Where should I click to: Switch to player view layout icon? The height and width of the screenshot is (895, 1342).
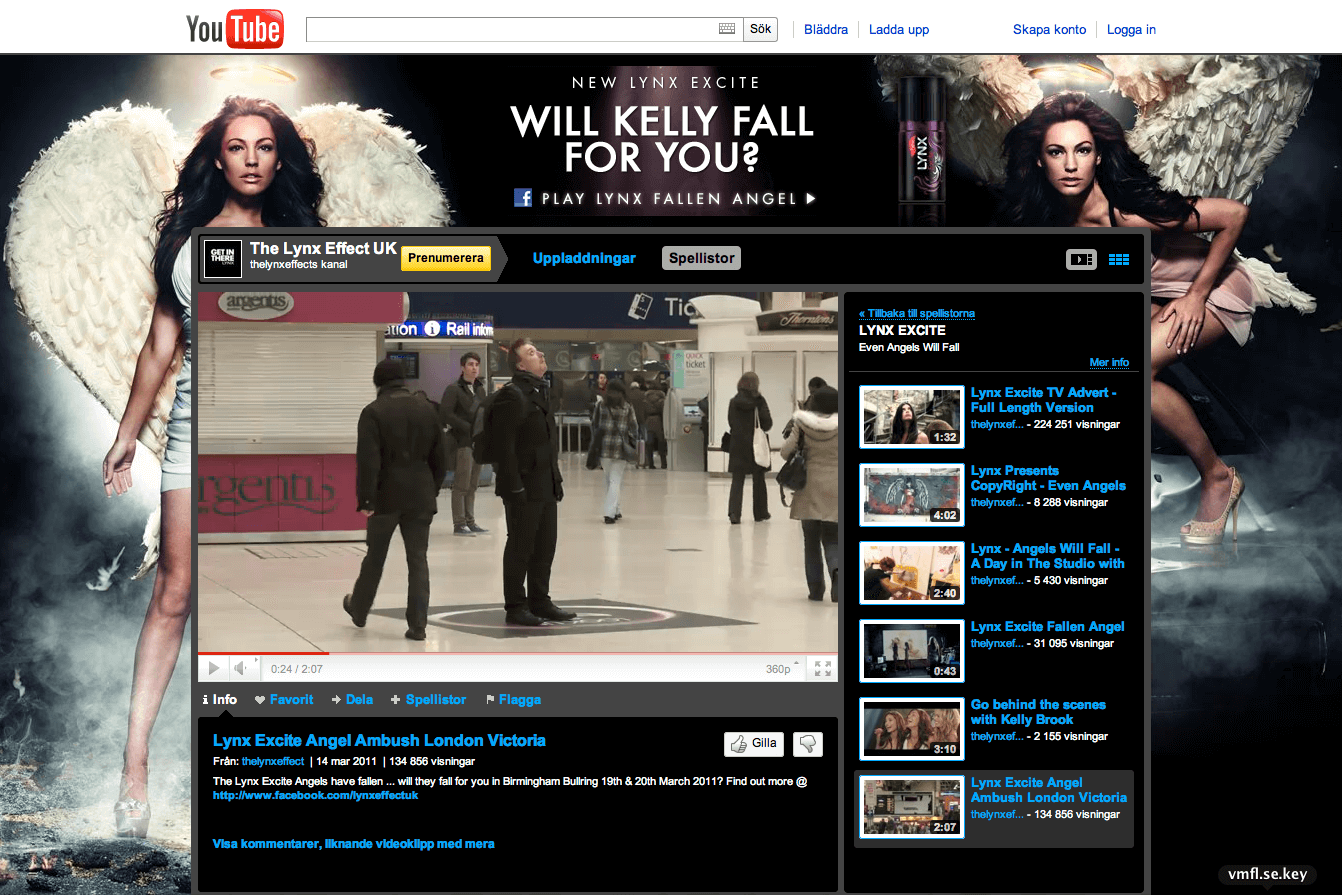(x=1081, y=259)
